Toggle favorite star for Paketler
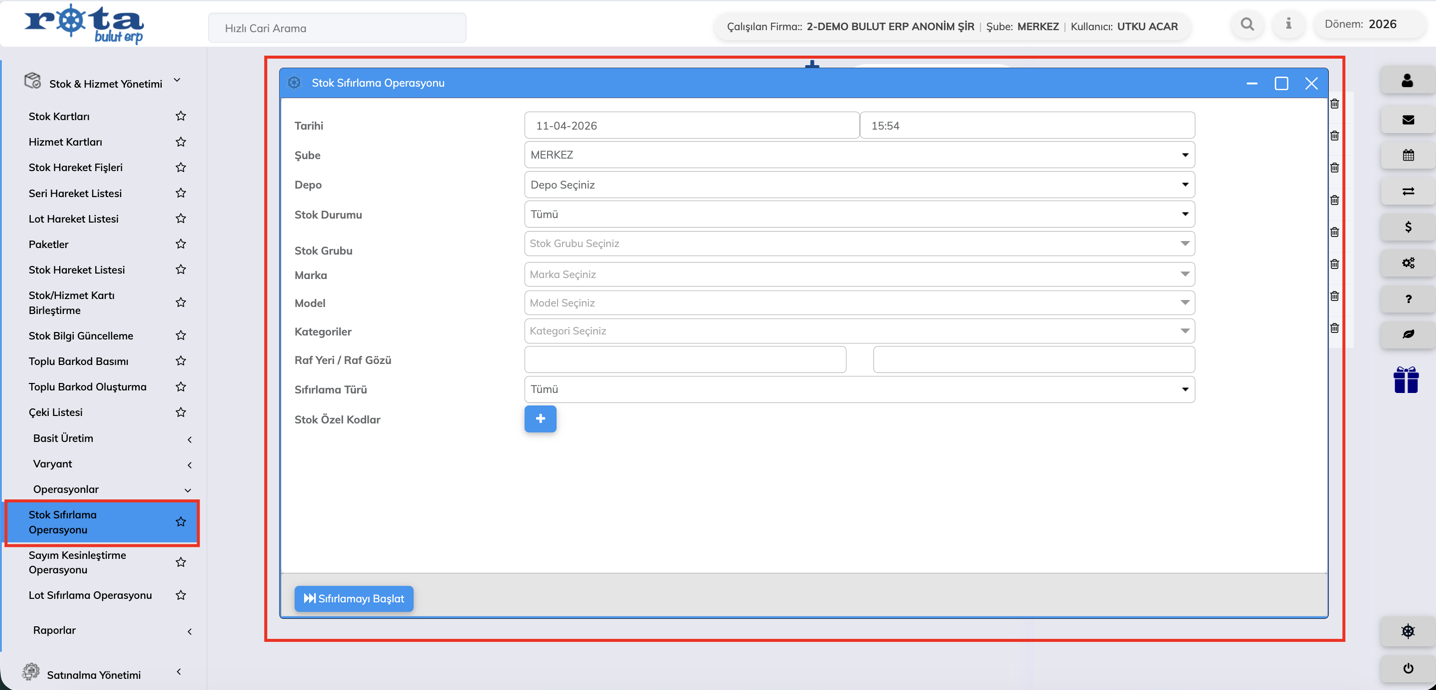 (181, 244)
